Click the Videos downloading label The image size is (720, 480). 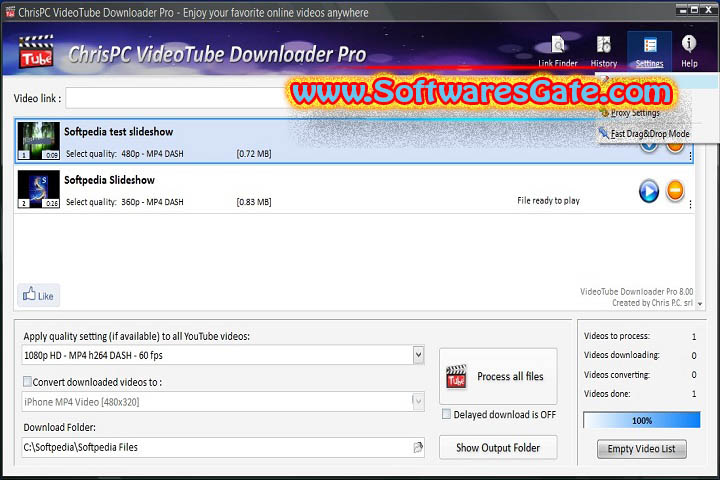(621, 355)
